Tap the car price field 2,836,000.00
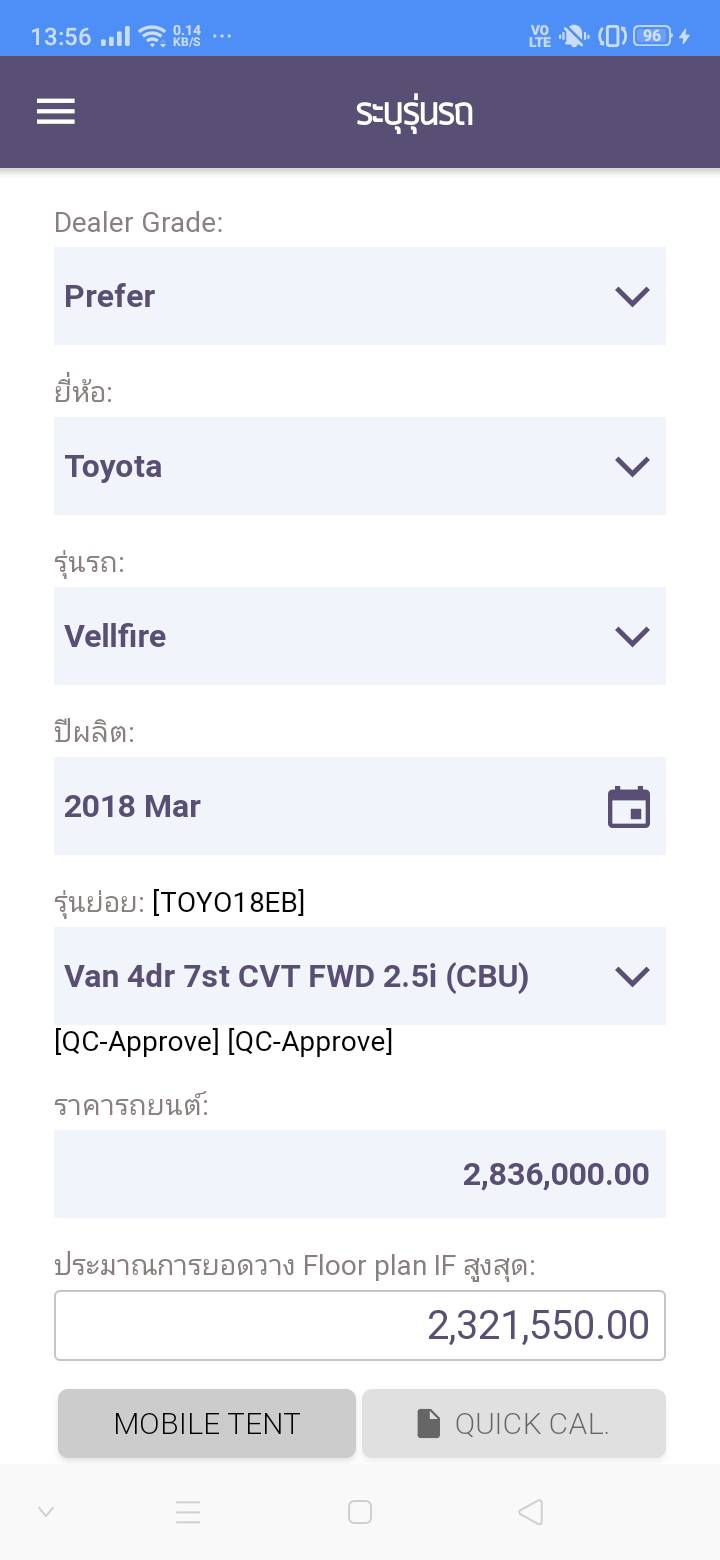The width and height of the screenshot is (720, 1560). pos(360,1174)
